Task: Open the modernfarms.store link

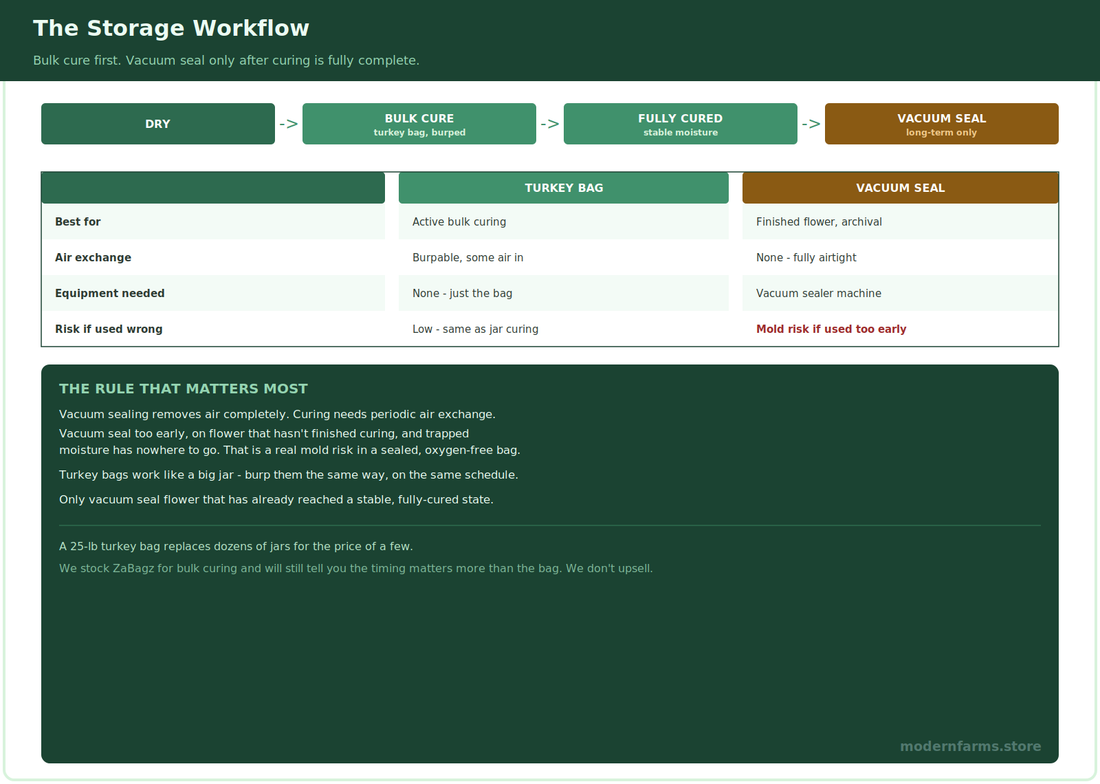Action: 970,746
